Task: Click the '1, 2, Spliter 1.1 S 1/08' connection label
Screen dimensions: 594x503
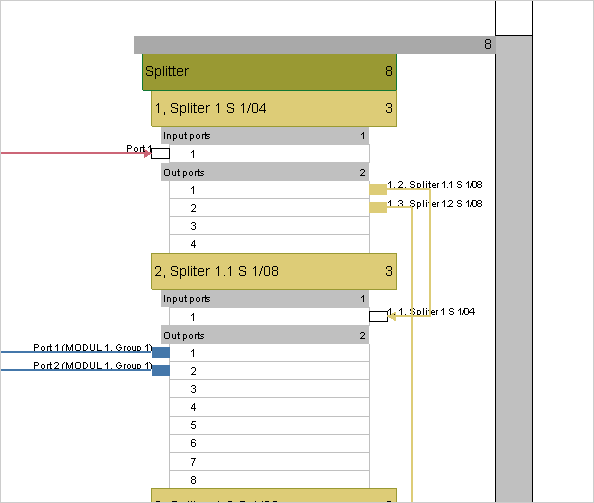Action: point(435,184)
